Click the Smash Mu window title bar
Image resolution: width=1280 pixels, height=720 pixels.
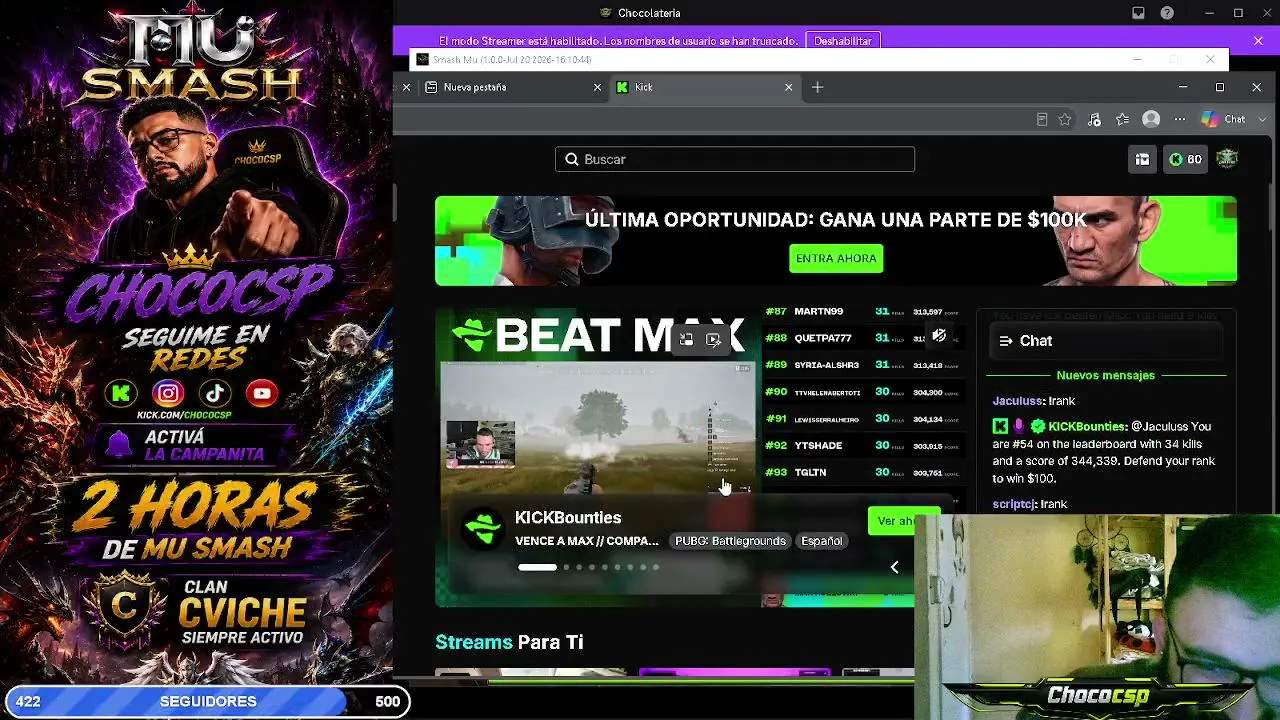[820, 60]
